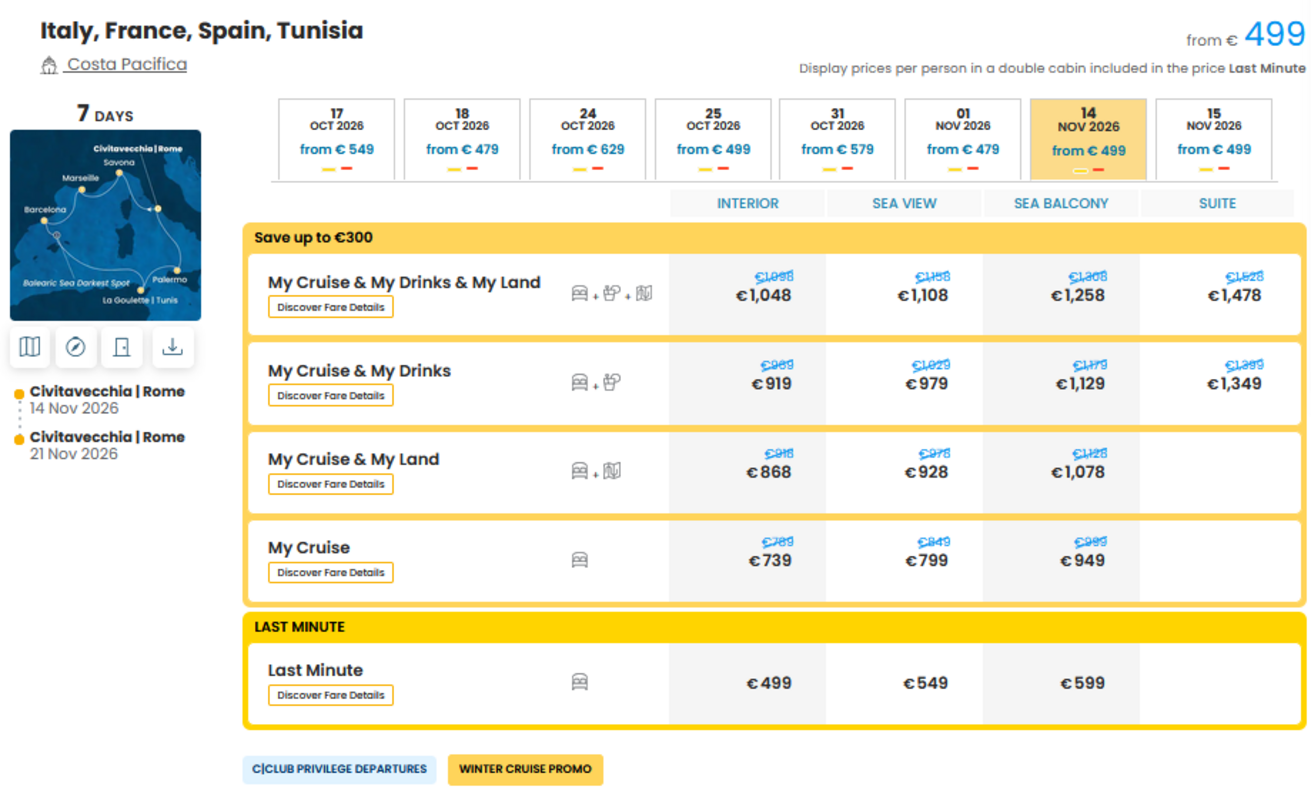Select the 17 Oct 2026 departure tab

pyautogui.click(x=336, y=139)
